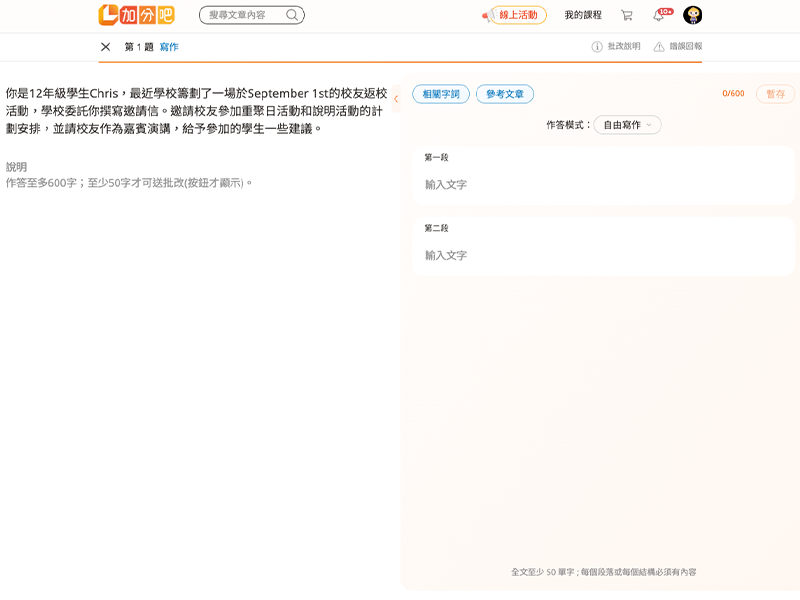The image size is (800, 600).
Task: Click the search magnifier icon
Action: tap(292, 15)
